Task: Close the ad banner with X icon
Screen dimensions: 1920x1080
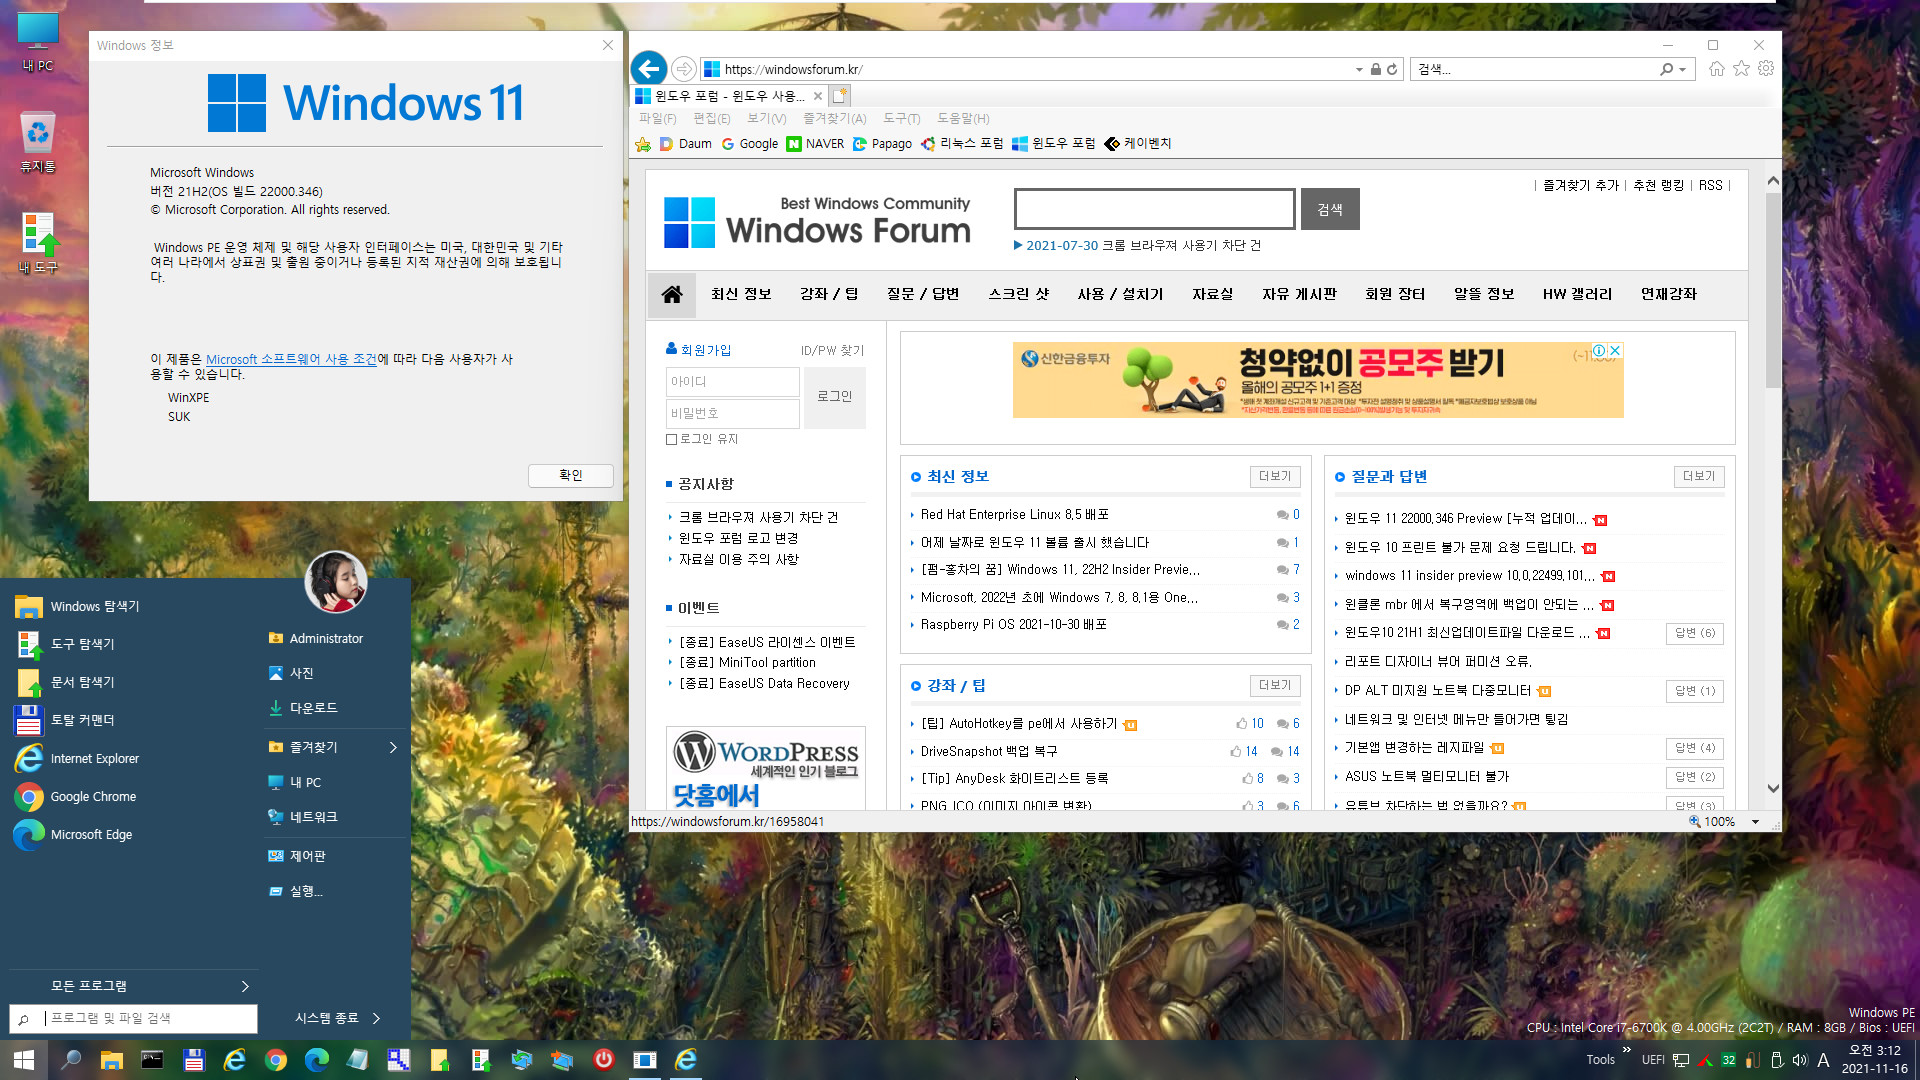Action: click(1615, 351)
